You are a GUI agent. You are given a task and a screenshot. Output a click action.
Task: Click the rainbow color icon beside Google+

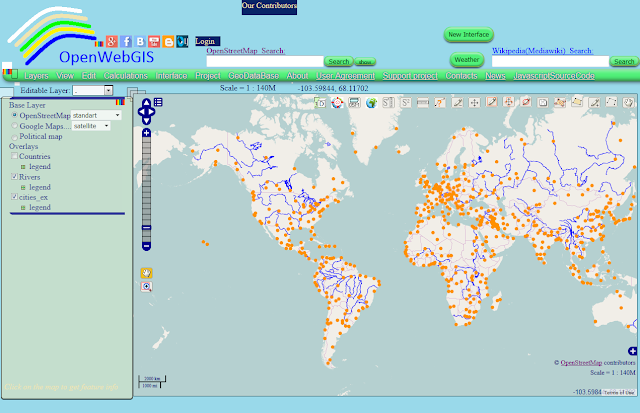[x=99, y=44]
